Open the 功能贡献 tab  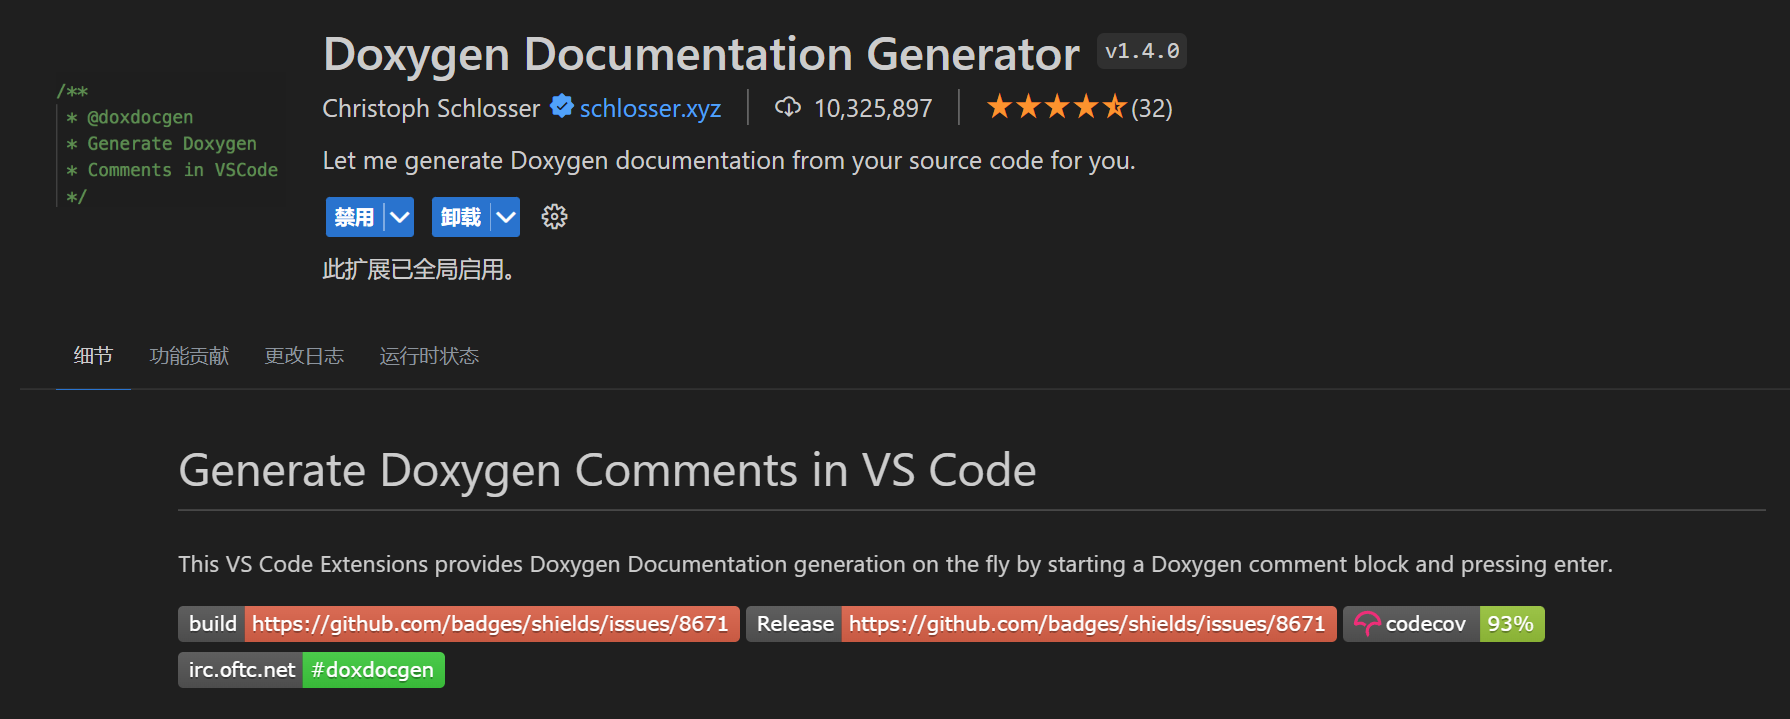click(189, 356)
